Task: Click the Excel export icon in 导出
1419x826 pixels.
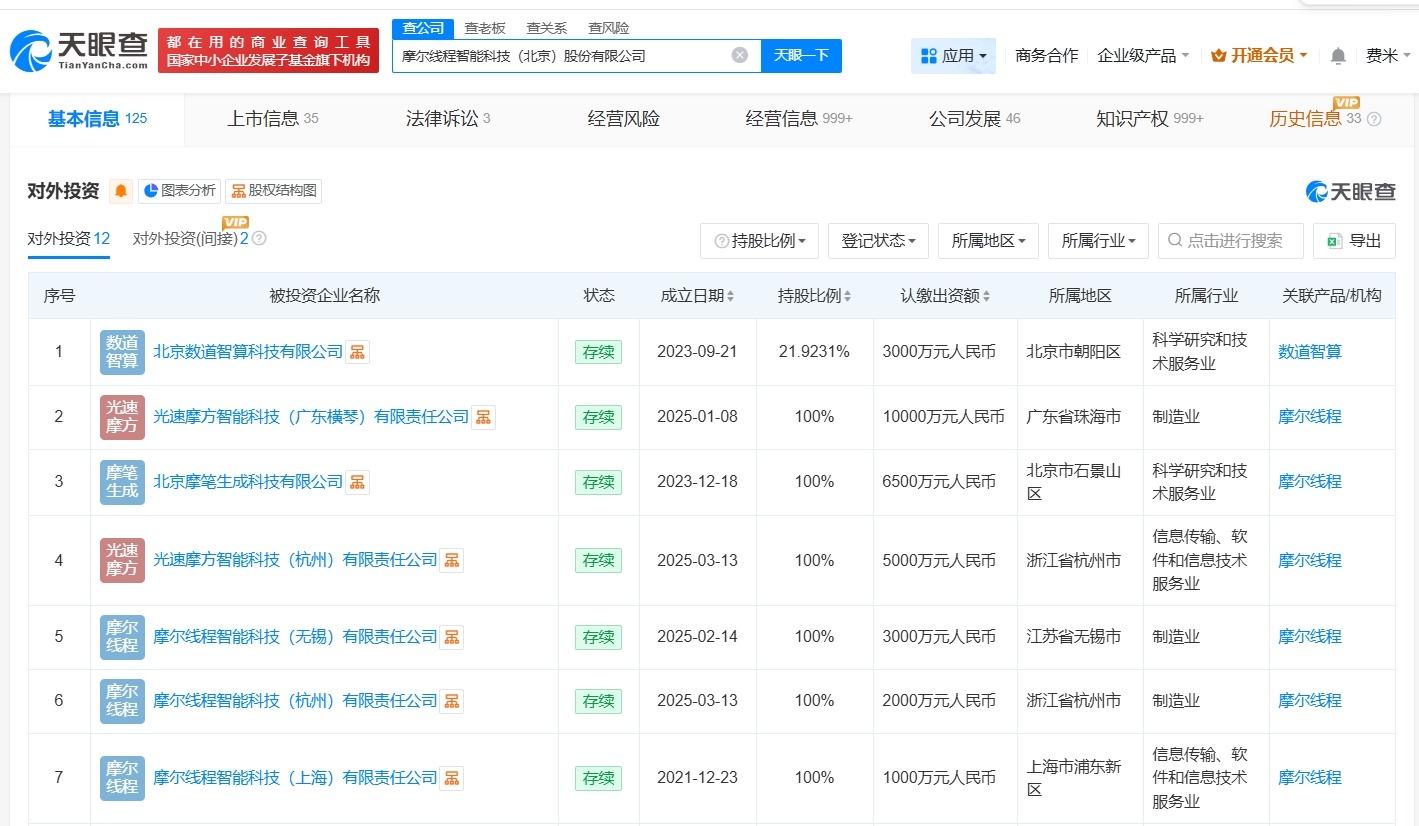Action: click(1334, 240)
